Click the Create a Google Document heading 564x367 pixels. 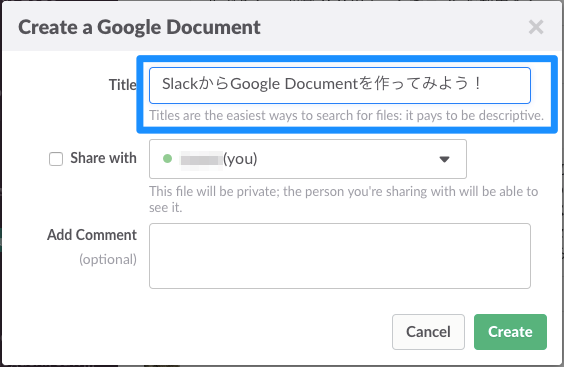(x=139, y=28)
